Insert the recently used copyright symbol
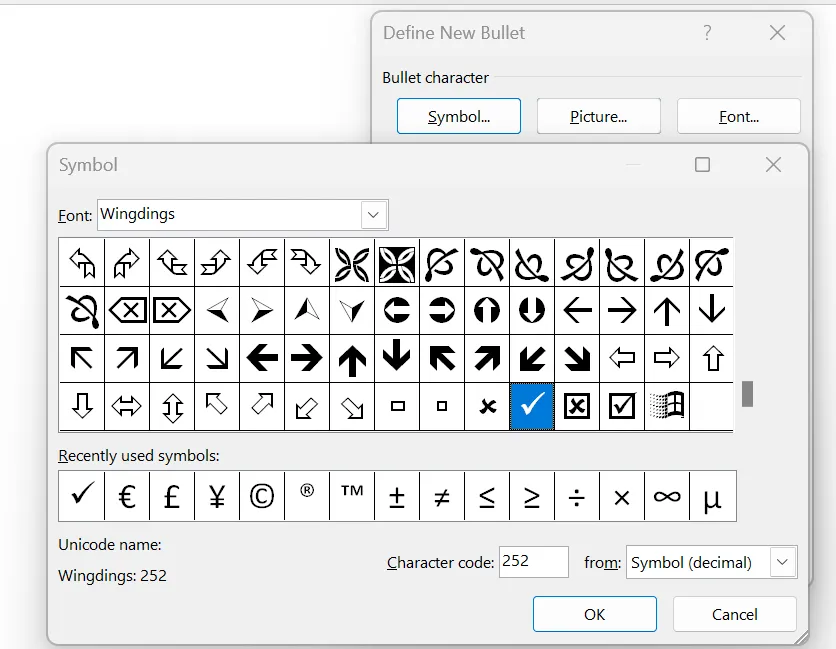Screen dimensions: 836x649 click(x=262, y=496)
